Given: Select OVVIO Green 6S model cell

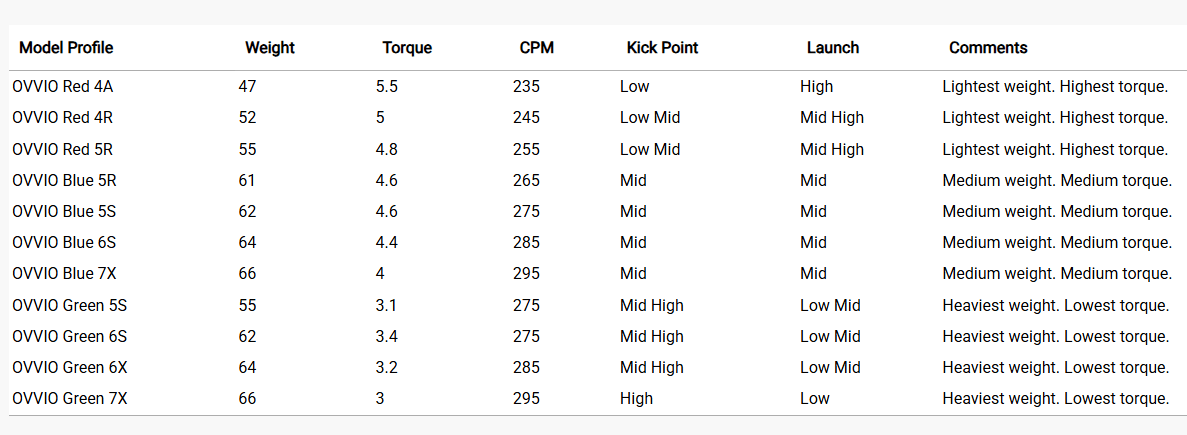Looking at the screenshot, I should tap(70, 337).
